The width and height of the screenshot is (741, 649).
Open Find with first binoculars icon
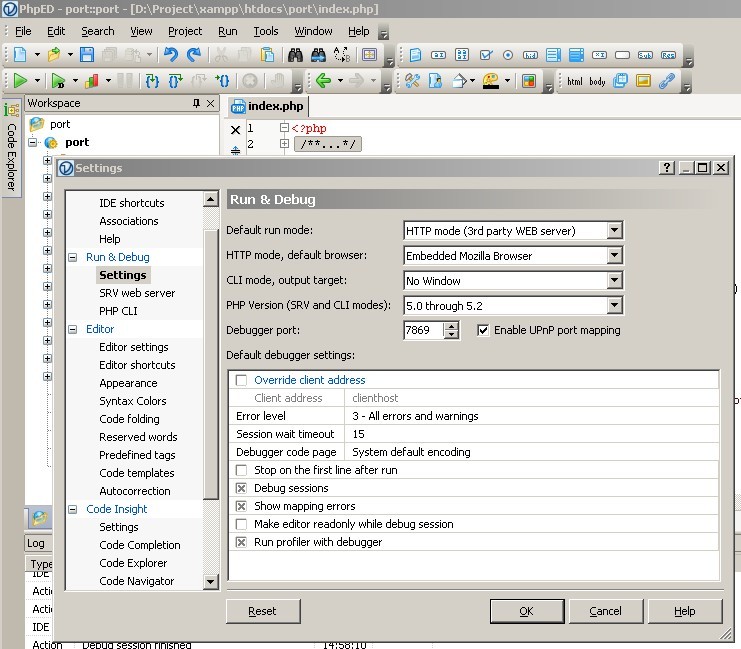(295, 55)
